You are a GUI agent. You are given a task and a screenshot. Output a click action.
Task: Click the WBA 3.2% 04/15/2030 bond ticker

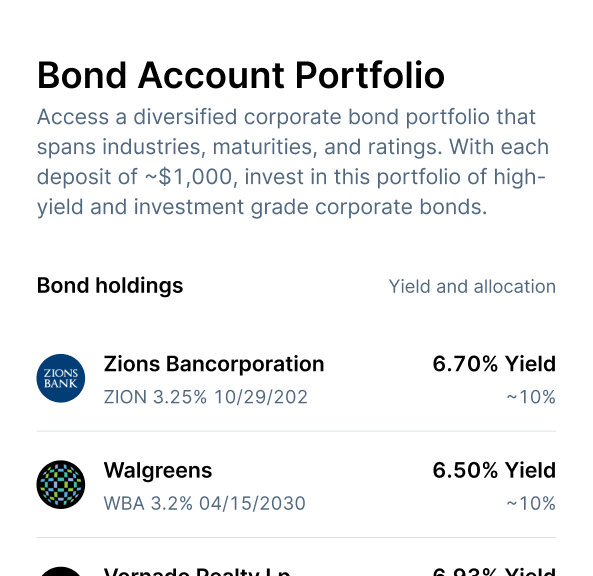205,503
